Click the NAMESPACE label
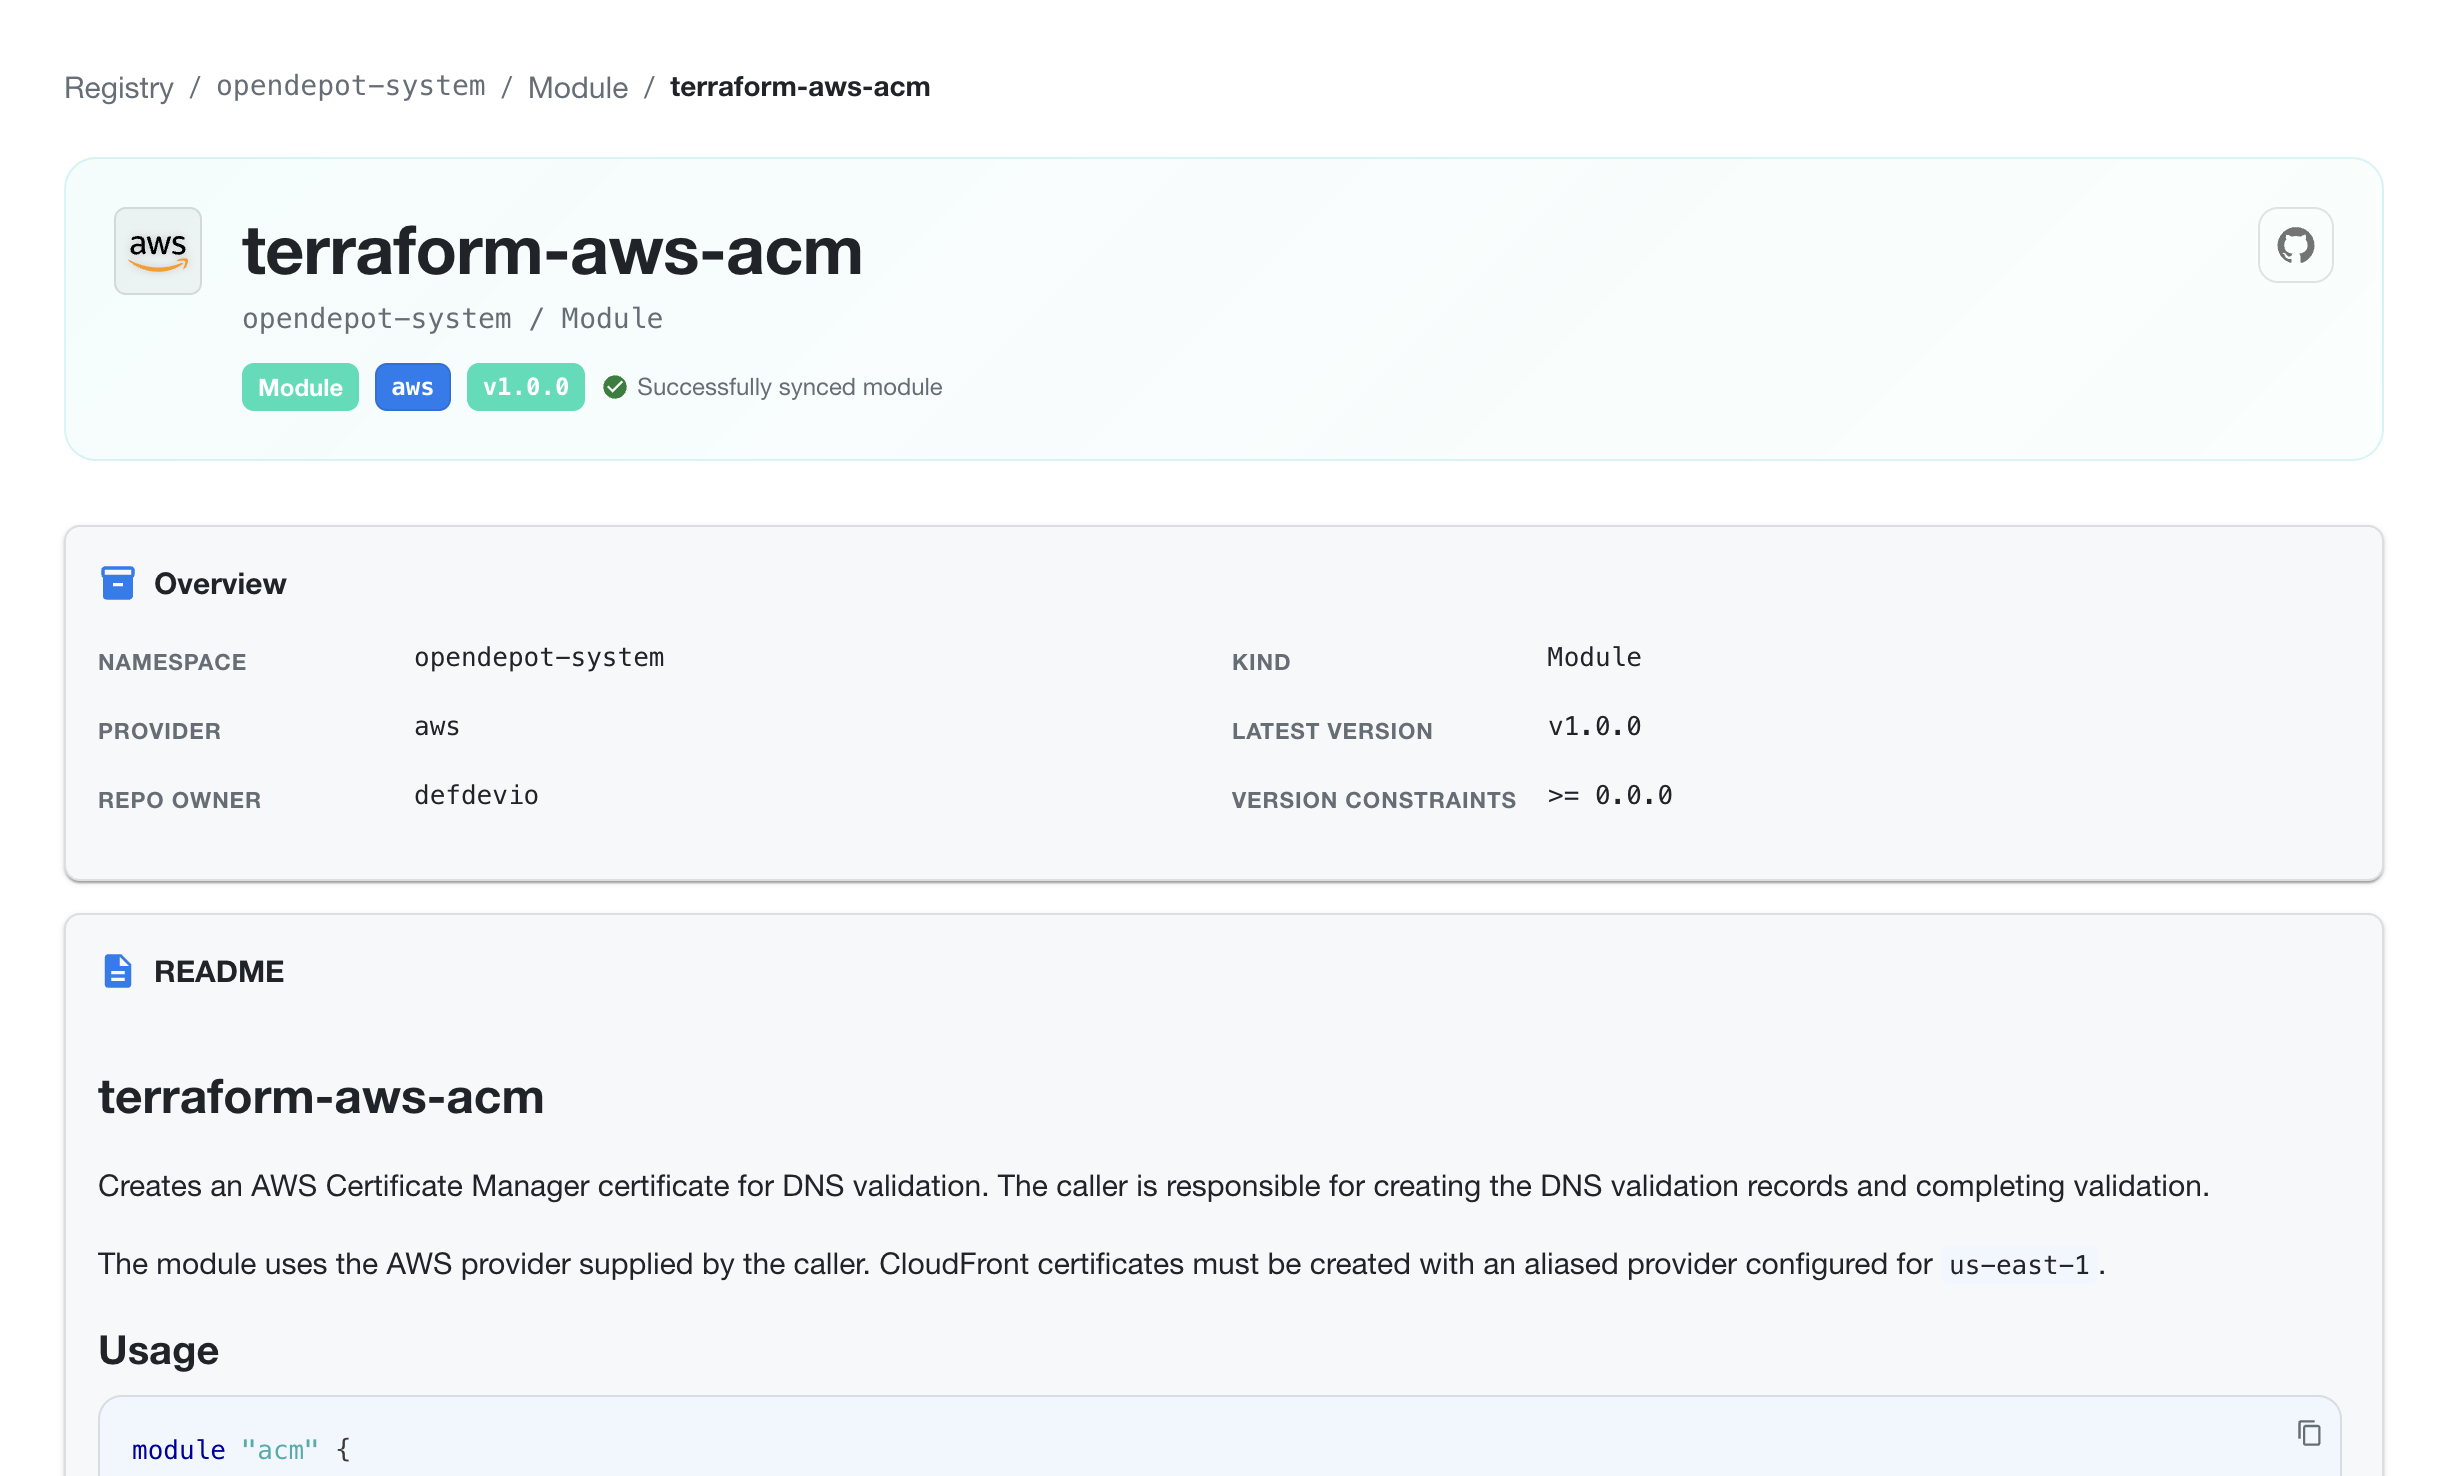This screenshot has height=1476, width=2448. pos(172,662)
